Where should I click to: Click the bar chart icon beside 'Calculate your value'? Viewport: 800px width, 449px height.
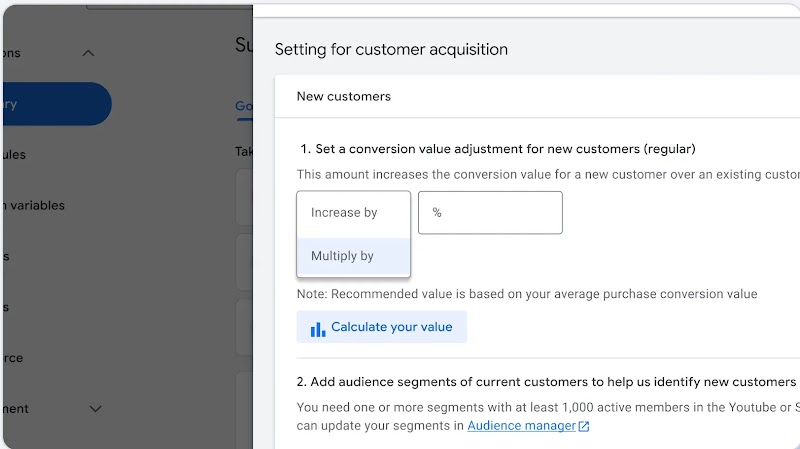[318, 329]
